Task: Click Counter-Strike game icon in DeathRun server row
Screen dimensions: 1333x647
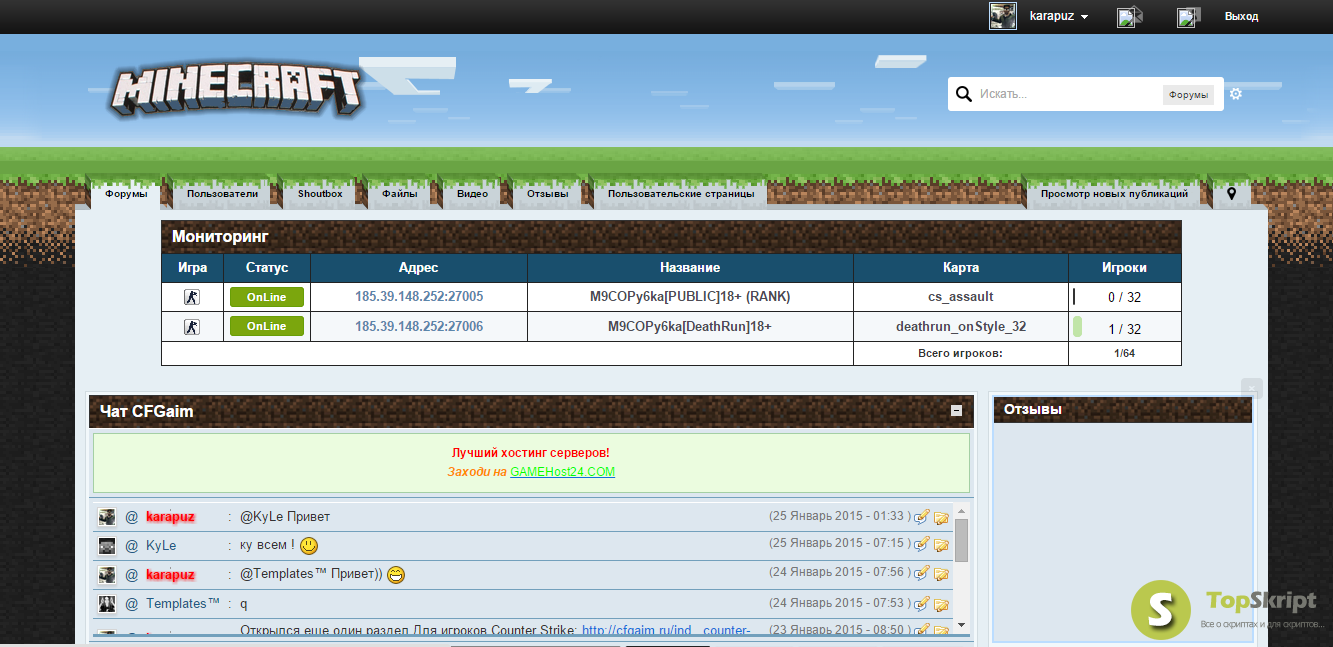Action: (192, 327)
